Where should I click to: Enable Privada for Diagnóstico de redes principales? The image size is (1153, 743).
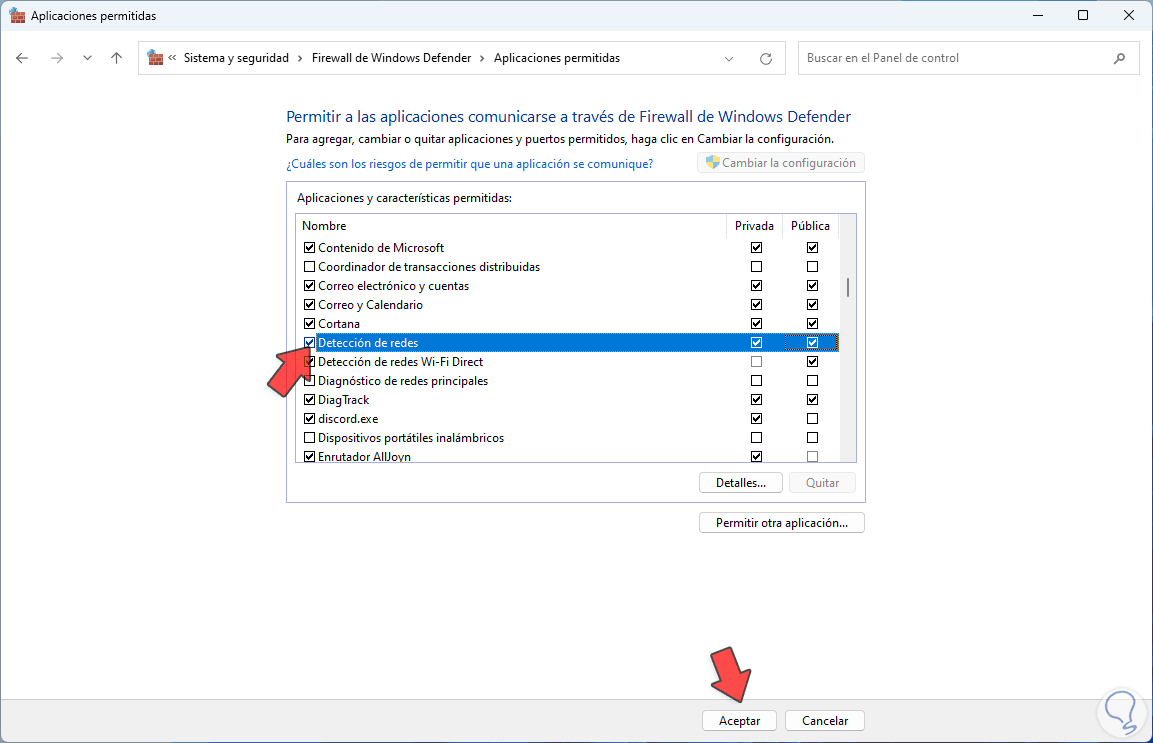tap(757, 381)
